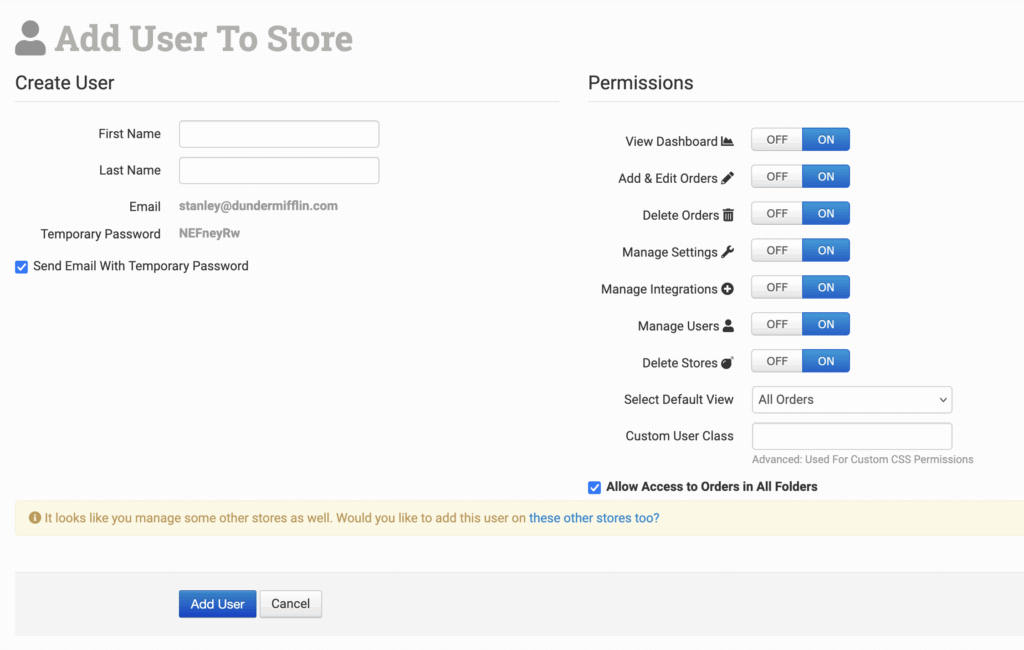Click the info icon in the yellow notice
The height and width of the screenshot is (650, 1024).
(x=35, y=518)
